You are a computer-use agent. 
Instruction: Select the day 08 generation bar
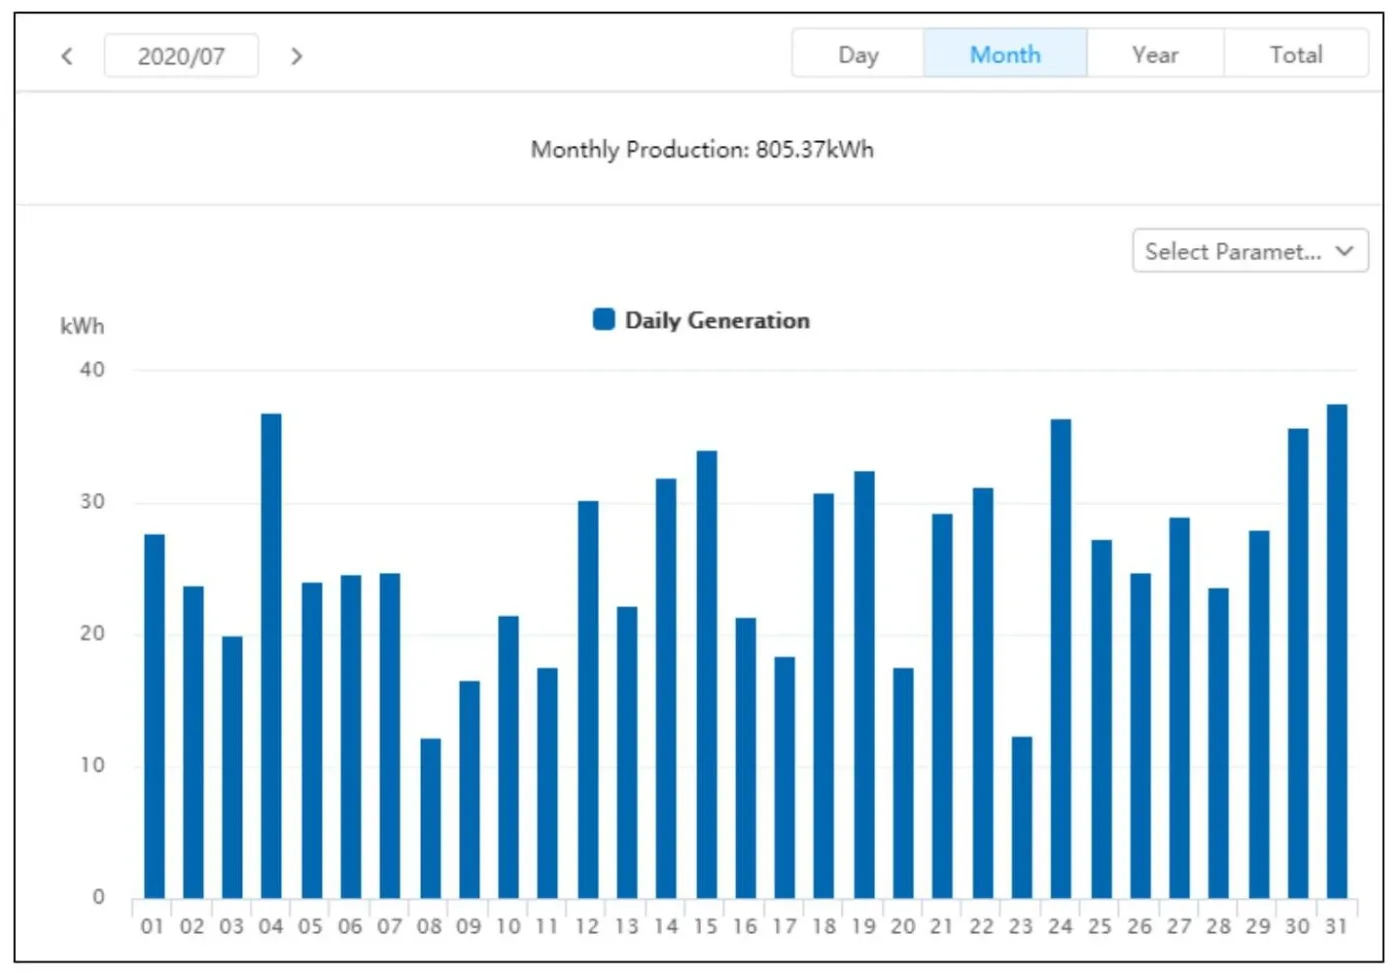click(430, 818)
